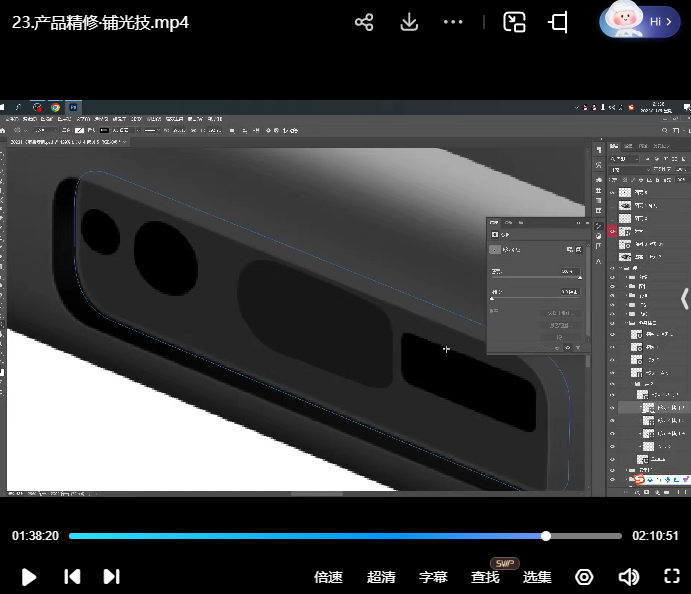Click the share icon
The image size is (691, 594).
[x=364, y=23]
